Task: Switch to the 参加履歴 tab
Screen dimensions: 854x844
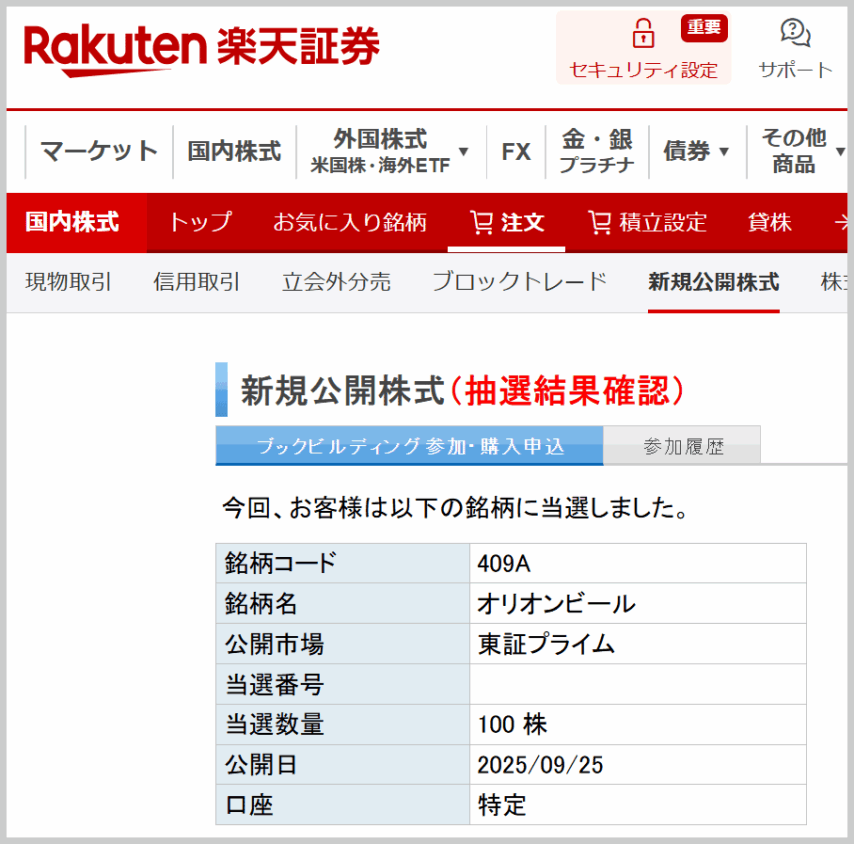Action: coord(683,446)
